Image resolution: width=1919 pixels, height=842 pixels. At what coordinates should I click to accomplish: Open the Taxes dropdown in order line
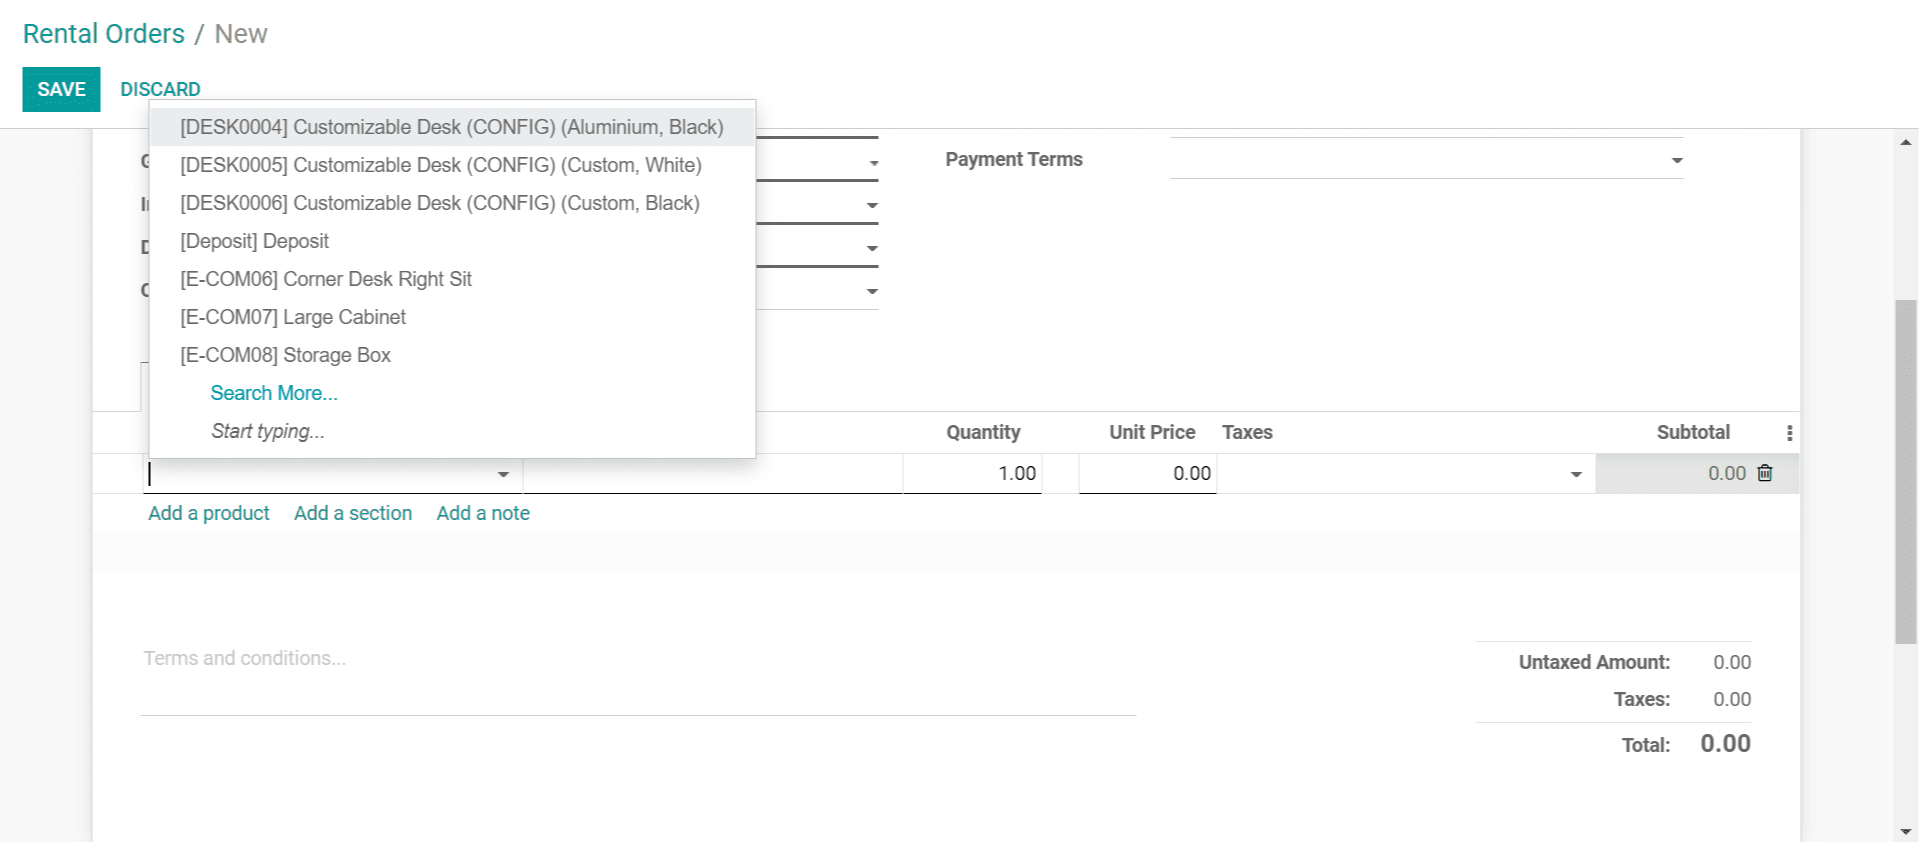[1575, 474]
